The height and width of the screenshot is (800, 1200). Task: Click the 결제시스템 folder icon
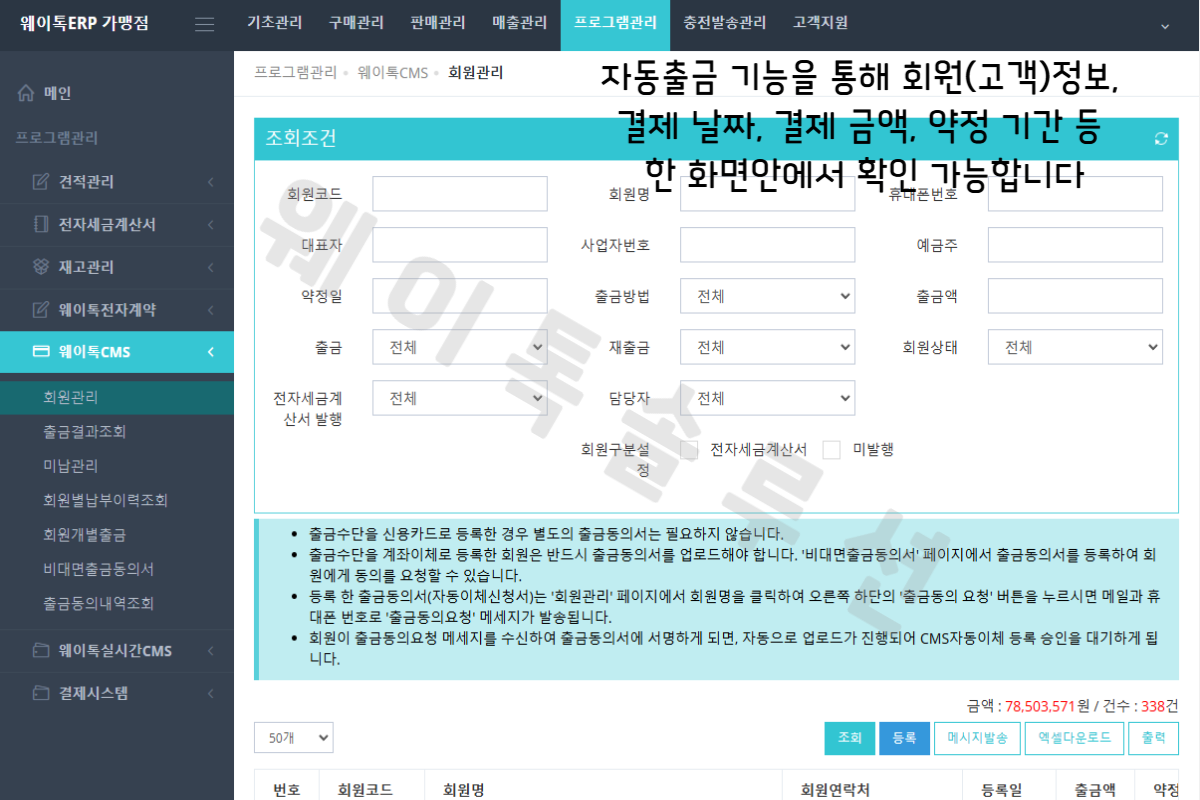point(41,693)
